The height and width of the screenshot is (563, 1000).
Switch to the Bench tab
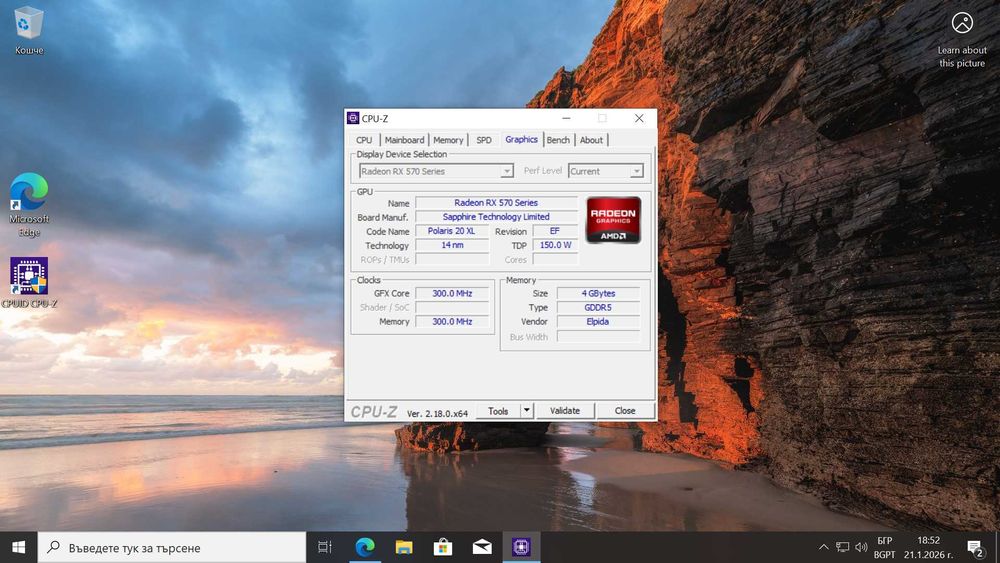click(x=558, y=140)
